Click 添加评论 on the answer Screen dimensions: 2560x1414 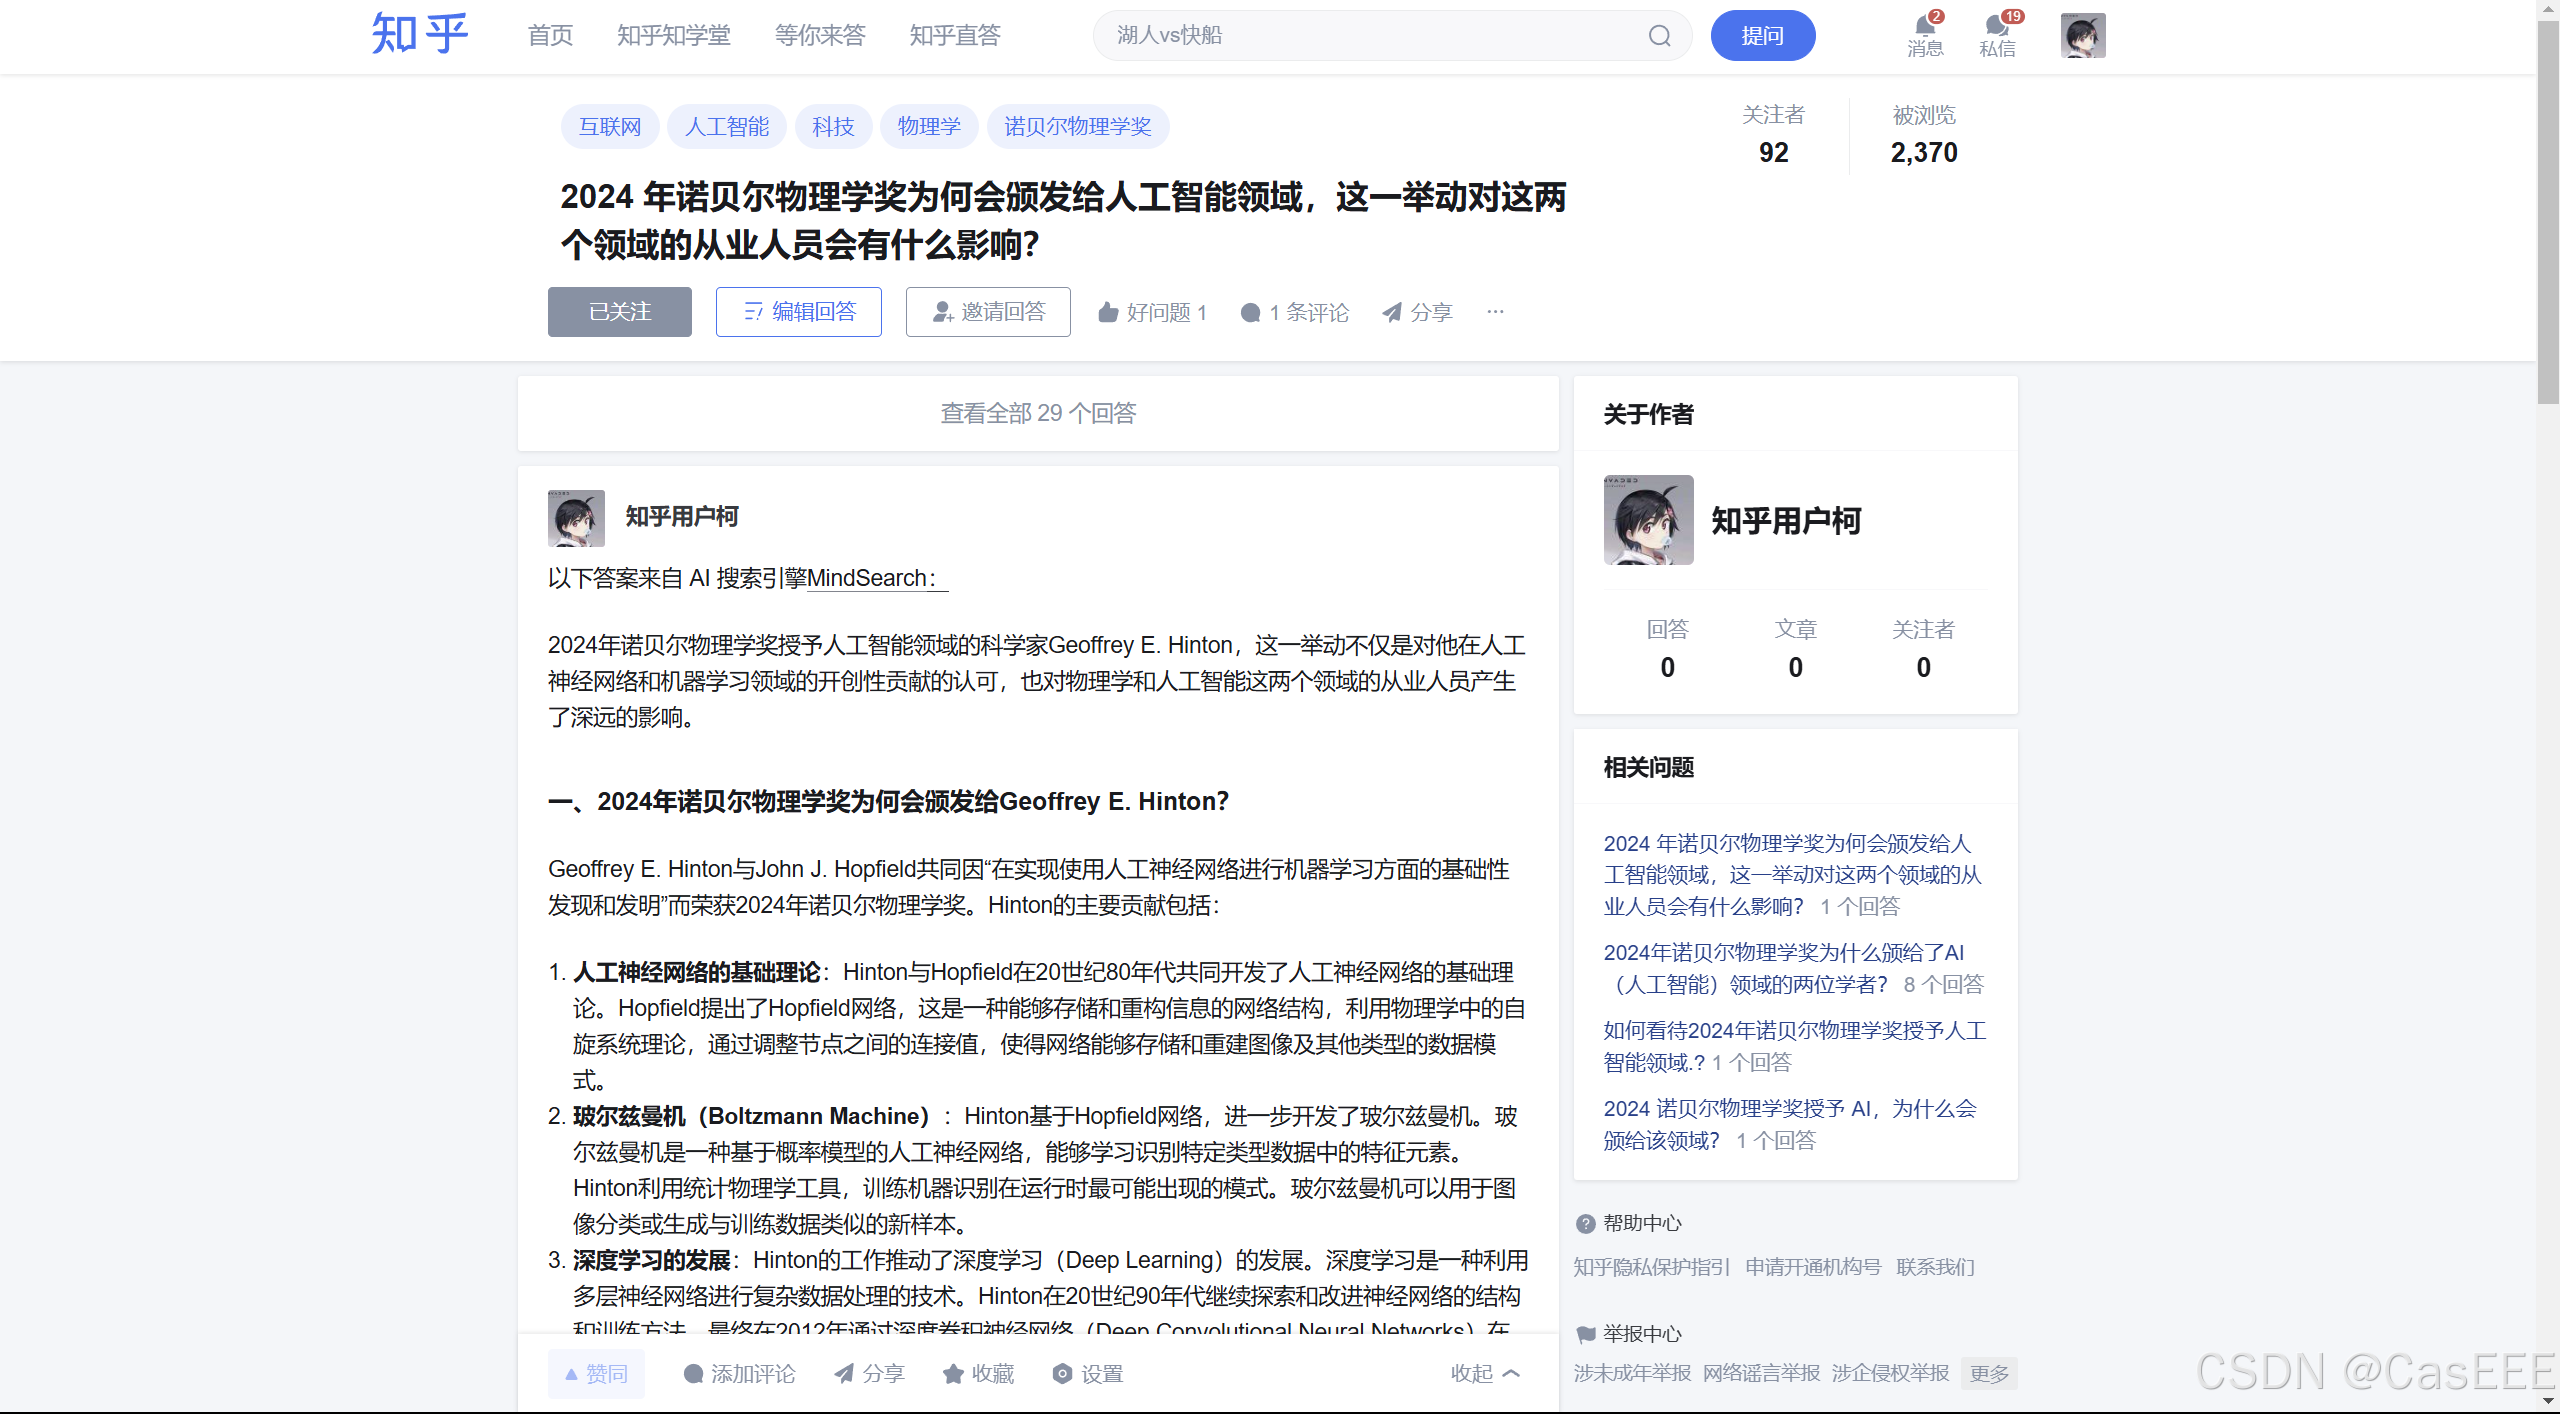(x=738, y=1374)
